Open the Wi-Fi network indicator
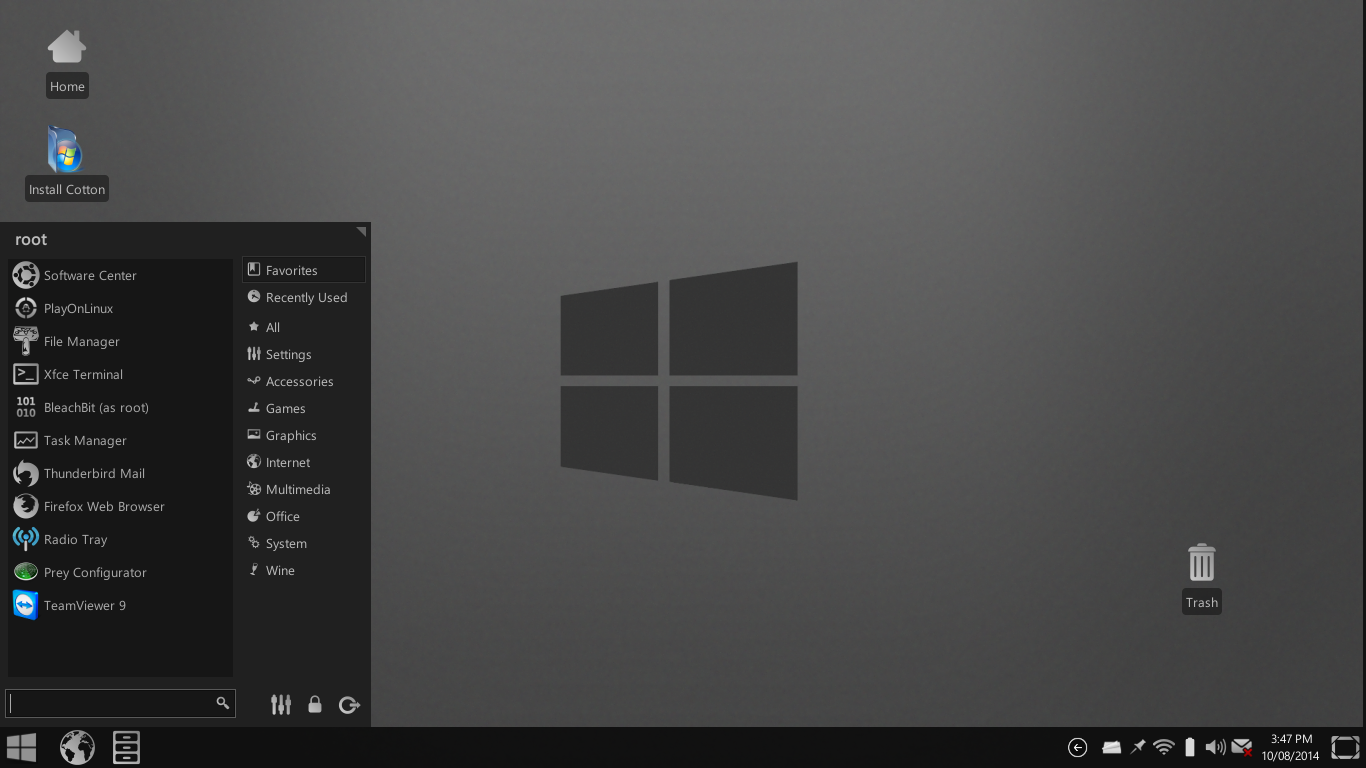The width and height of the screenshot is (1366, 768). point(1163,747)
